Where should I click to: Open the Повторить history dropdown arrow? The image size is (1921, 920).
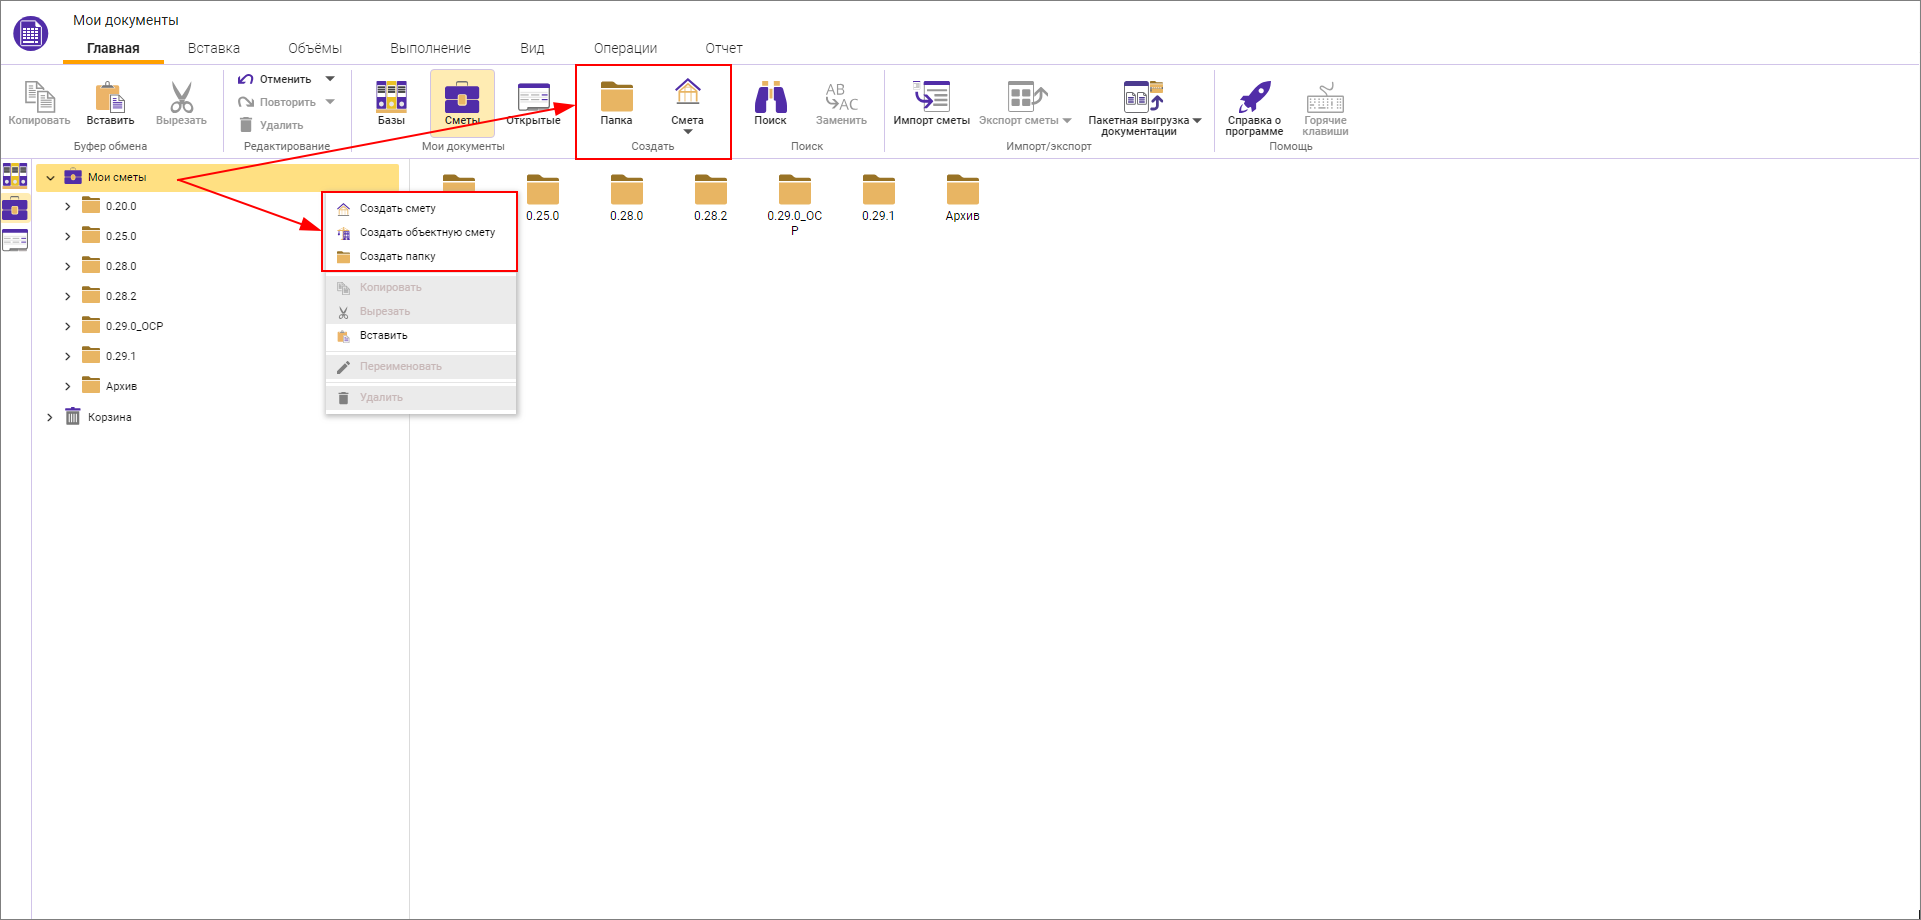(x=330, y=102)
